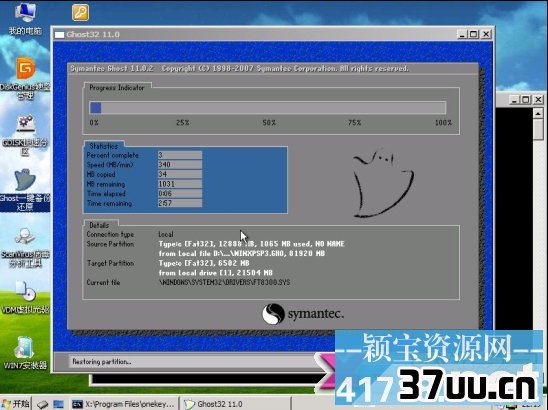The height and width of the screenshot is (410, 548).
Task: Click the Source Partition Fat32 details line
Action: [x=251, y=244]
